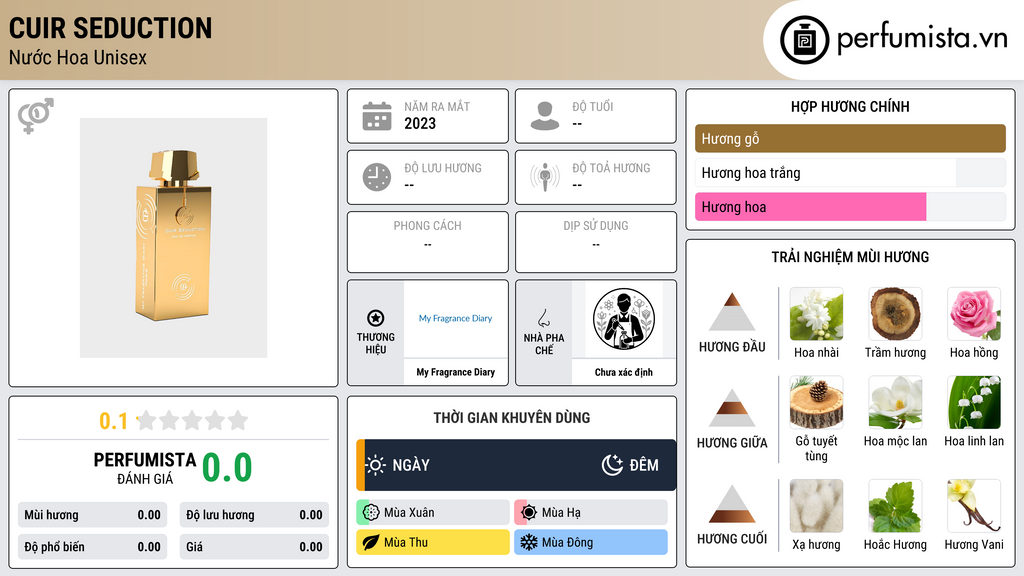Click the CUIR SEDUCTION title text
The width and height of the screenshot is (1024, 576).
coord(110,28)
